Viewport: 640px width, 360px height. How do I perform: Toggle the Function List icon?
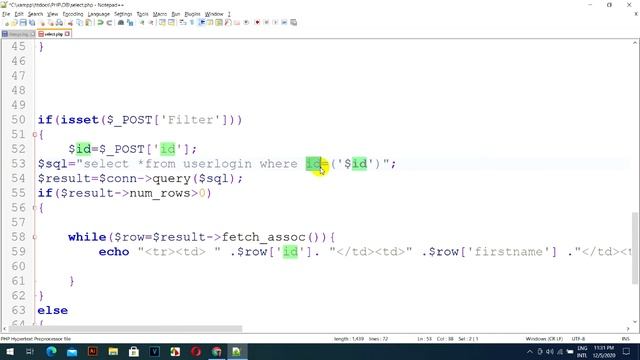(x=228, y=22)
